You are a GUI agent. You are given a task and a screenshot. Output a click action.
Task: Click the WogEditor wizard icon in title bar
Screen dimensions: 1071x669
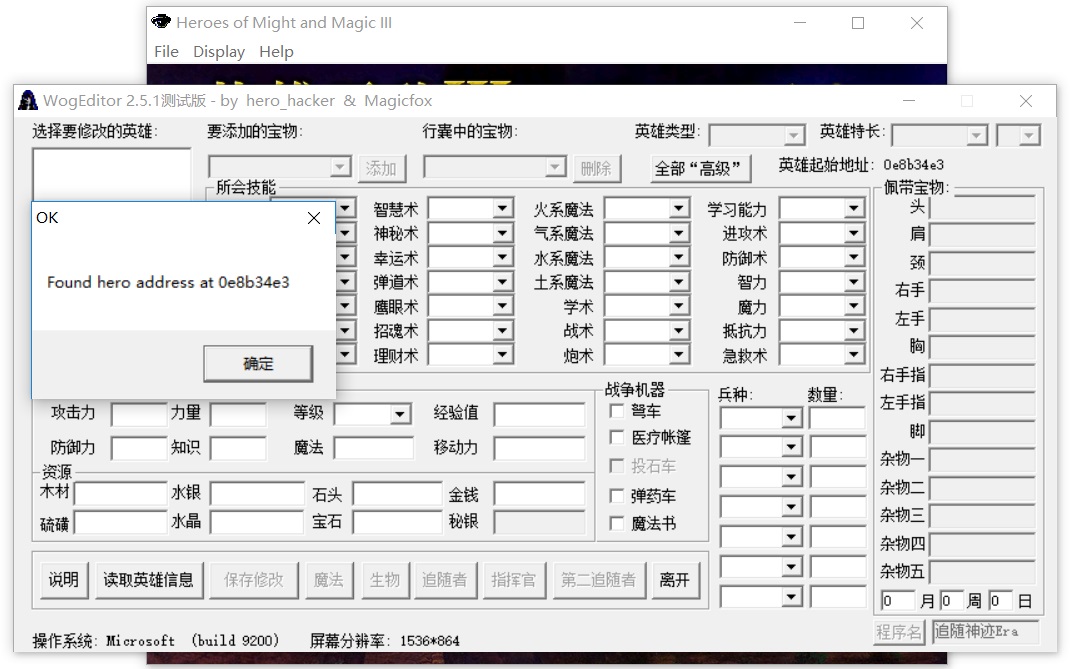coord(28,100)
